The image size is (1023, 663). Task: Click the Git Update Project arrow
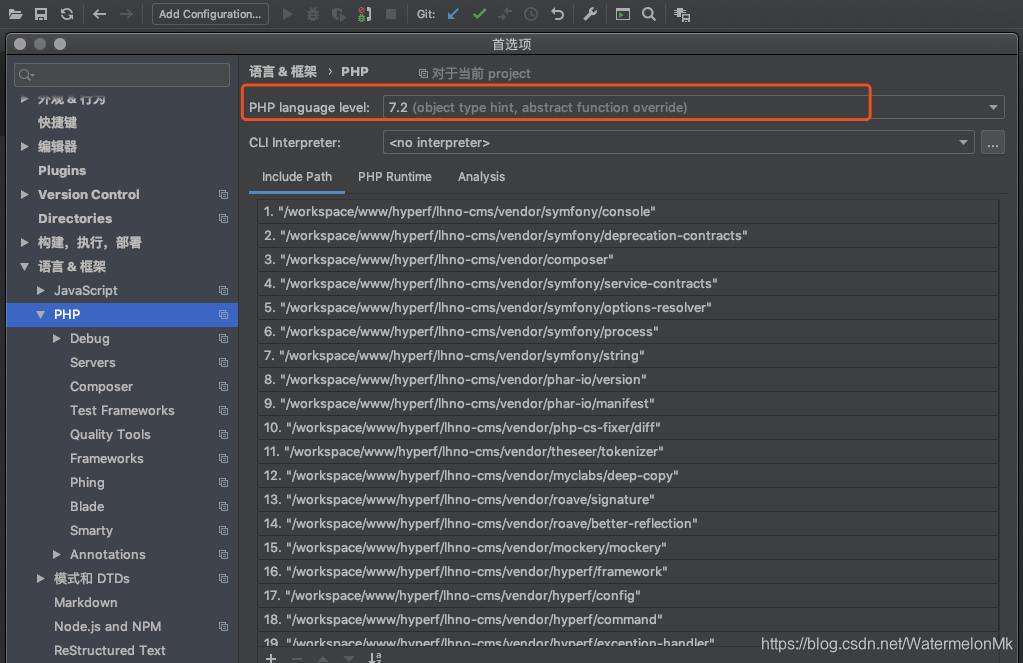point(453,14)
